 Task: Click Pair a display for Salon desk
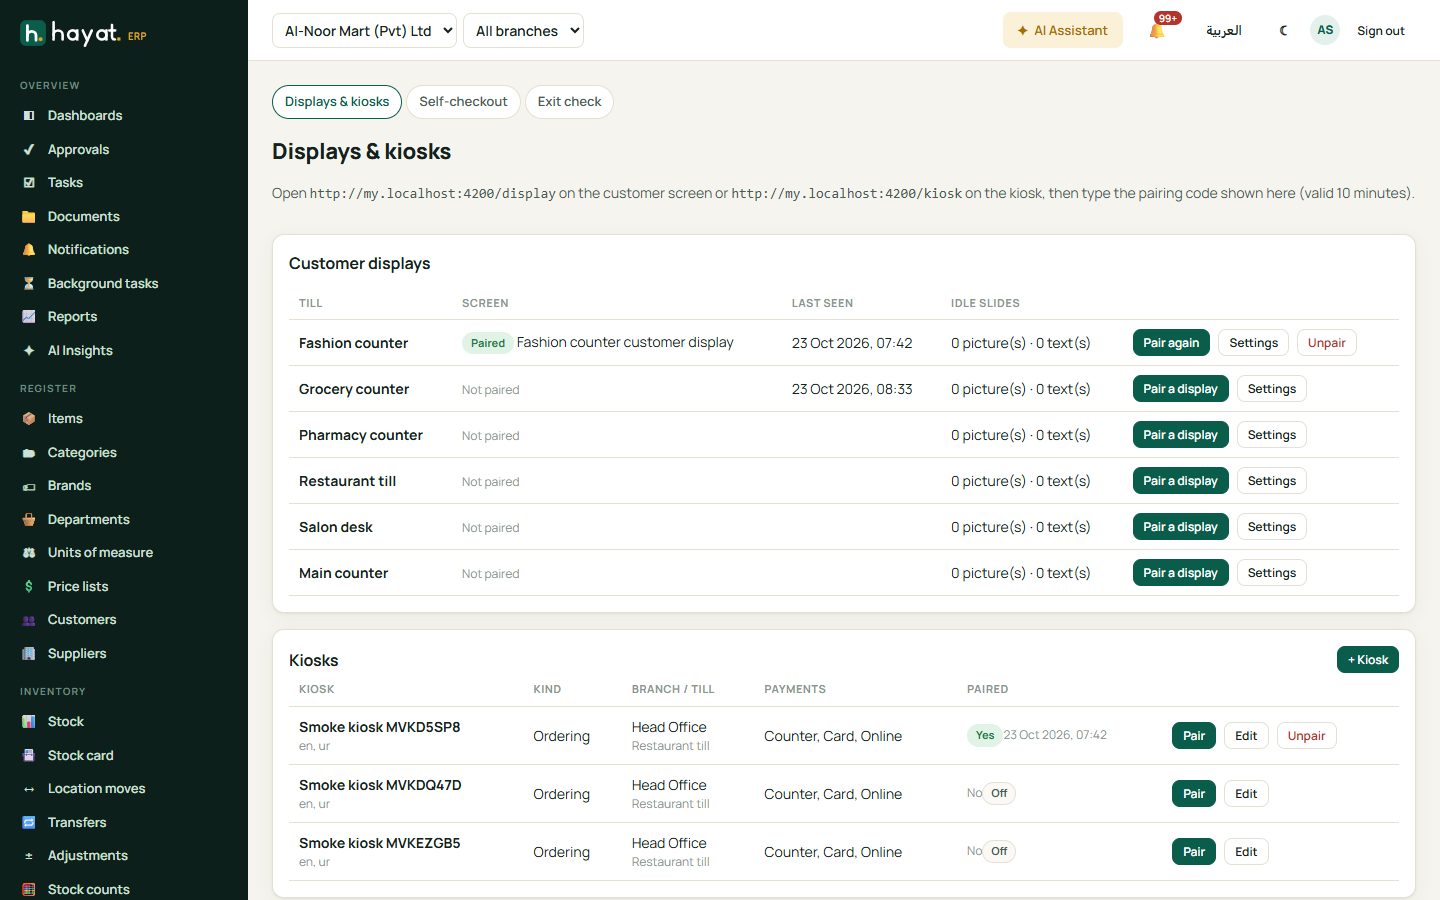[x=1180, y=527]
